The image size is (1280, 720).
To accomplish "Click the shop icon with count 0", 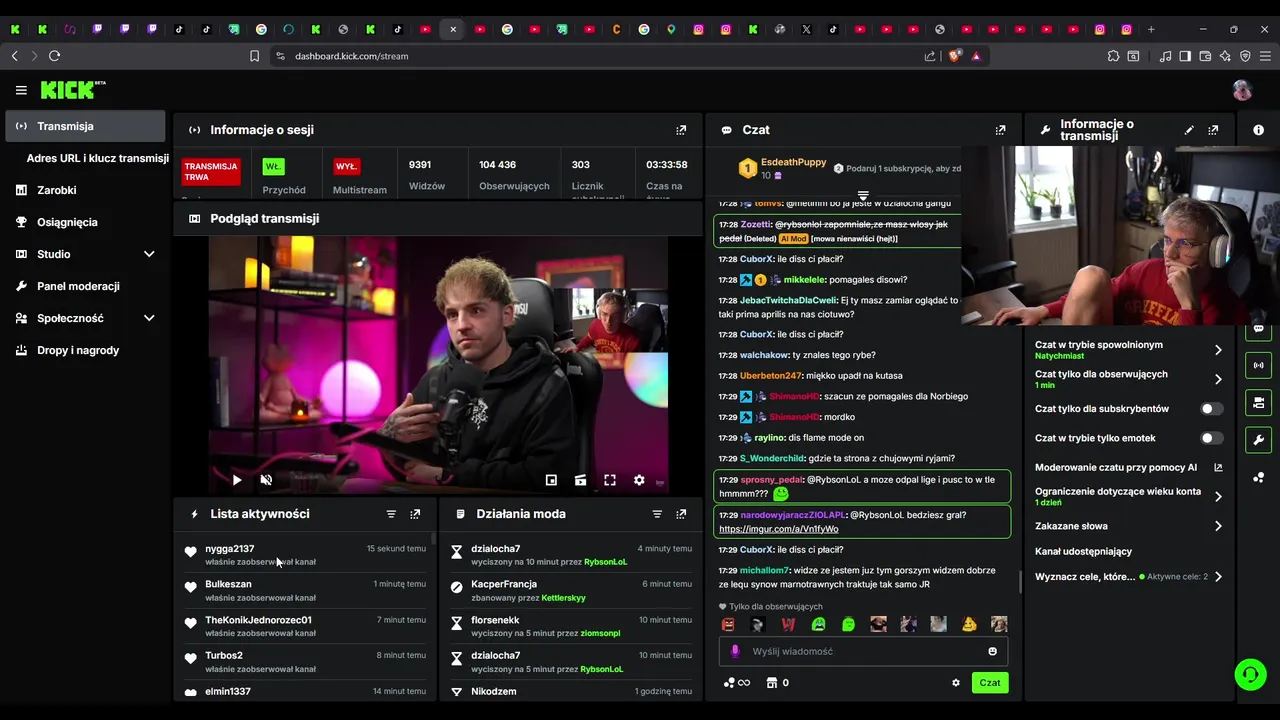I will point(777,683).
